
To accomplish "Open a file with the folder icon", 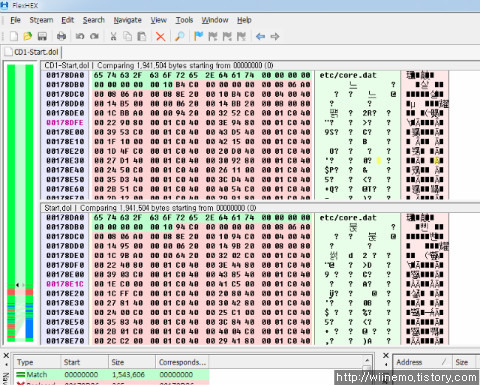I will click(28, 36).
